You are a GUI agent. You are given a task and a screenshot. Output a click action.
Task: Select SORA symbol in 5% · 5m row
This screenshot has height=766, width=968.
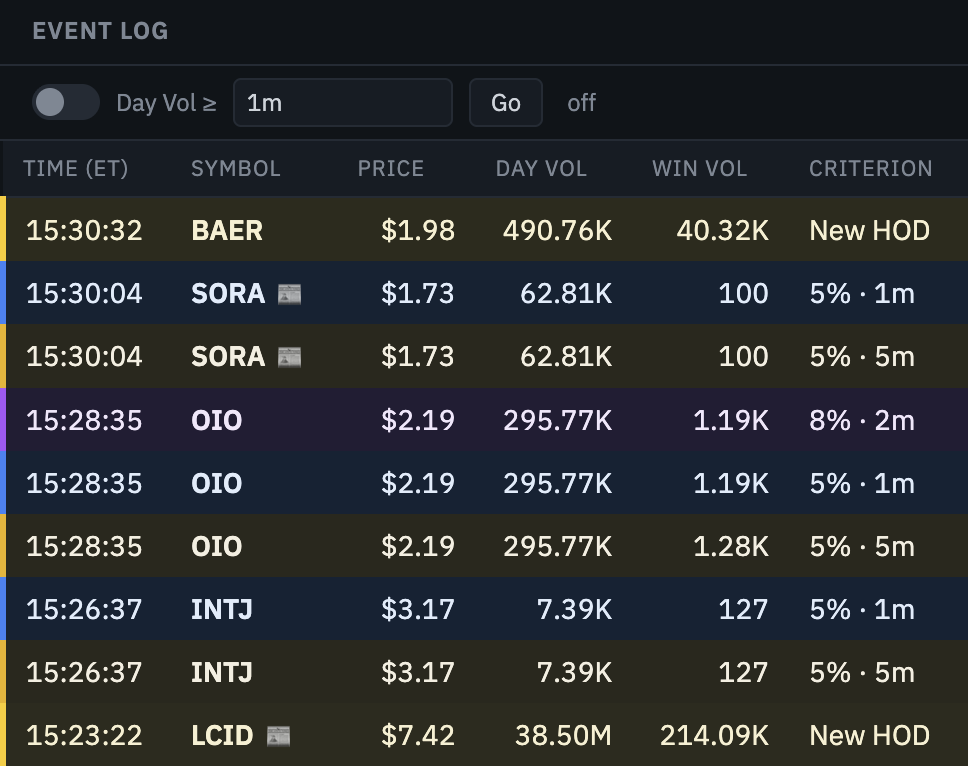[x=228, y=356]
